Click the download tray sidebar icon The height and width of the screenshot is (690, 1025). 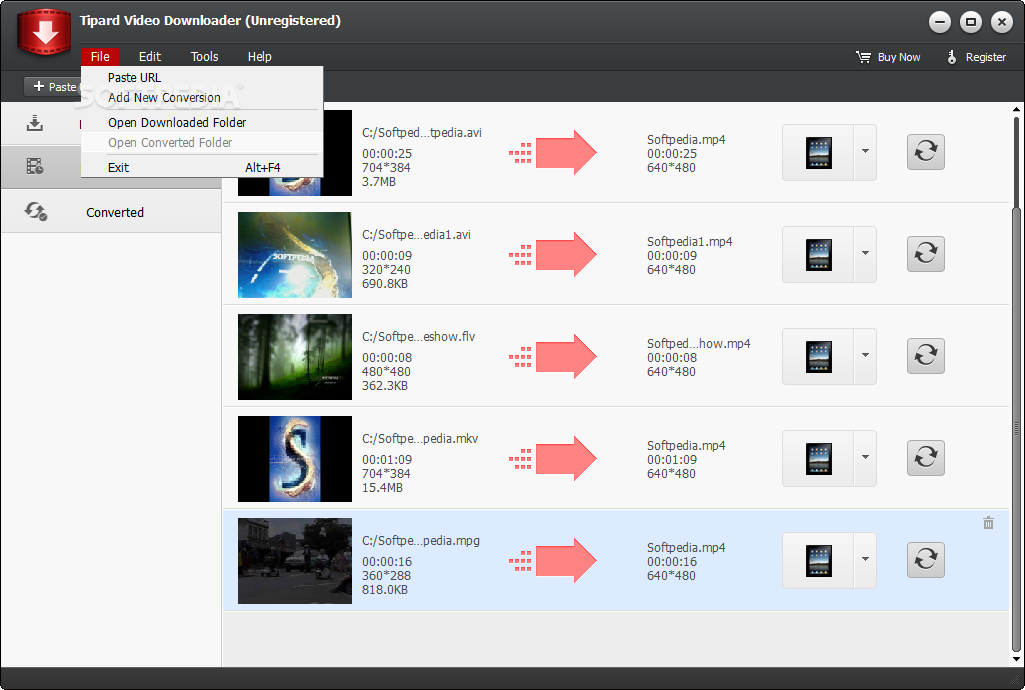click(x=35, y=123)
